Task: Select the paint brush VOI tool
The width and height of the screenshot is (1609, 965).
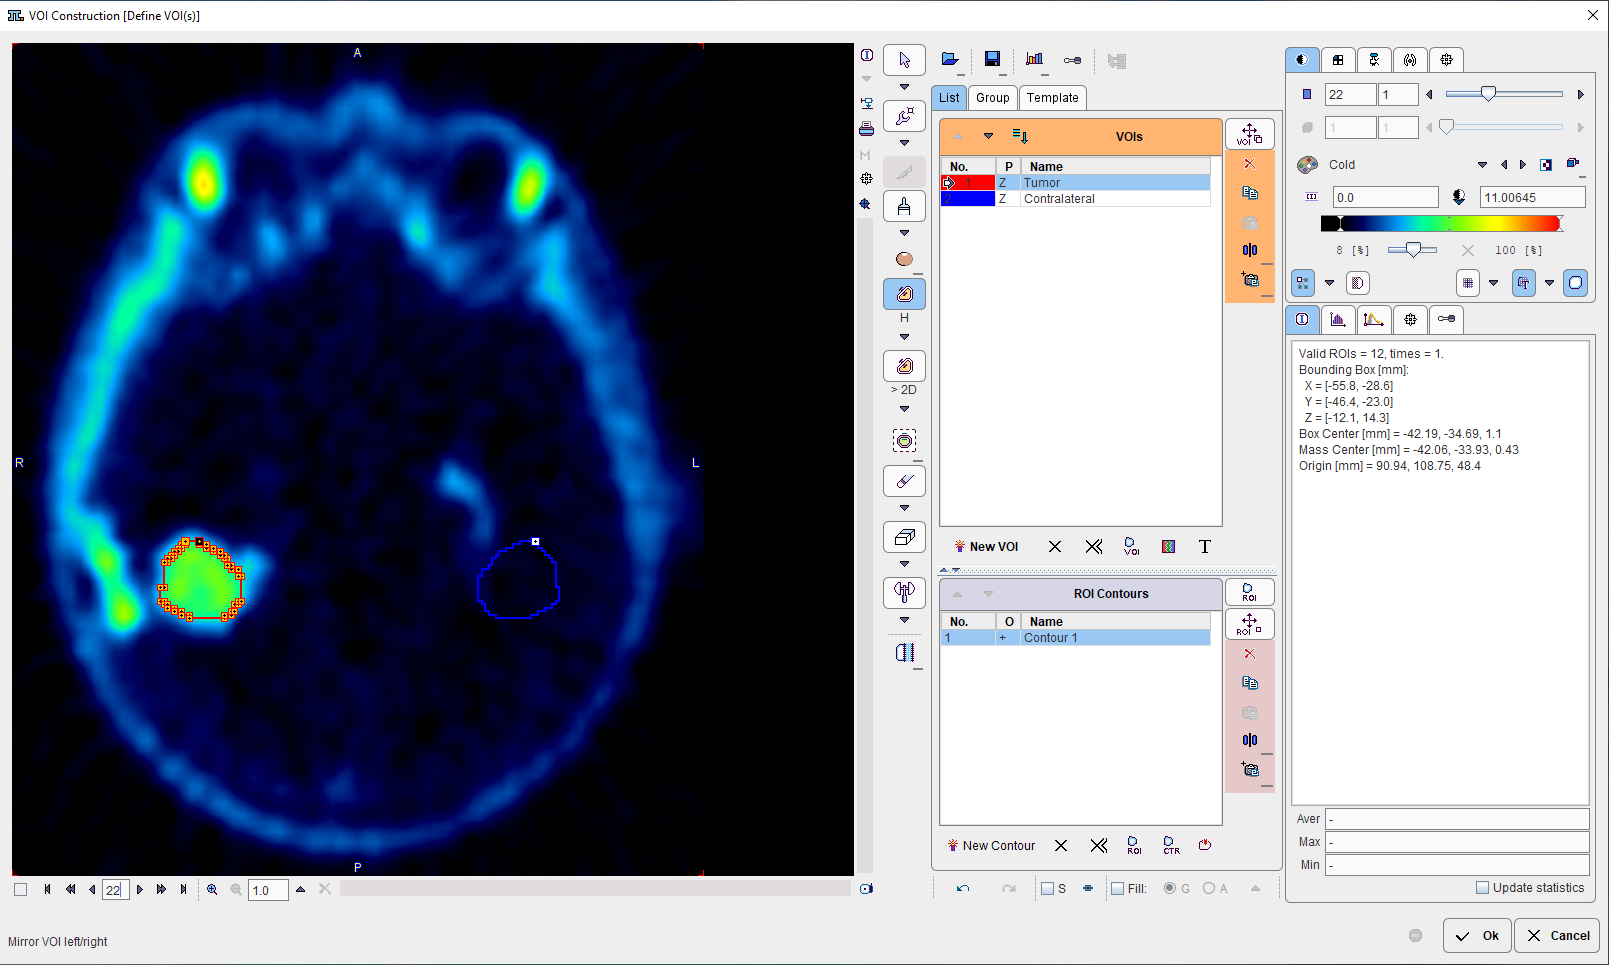Action: click(x=904, y=206)
